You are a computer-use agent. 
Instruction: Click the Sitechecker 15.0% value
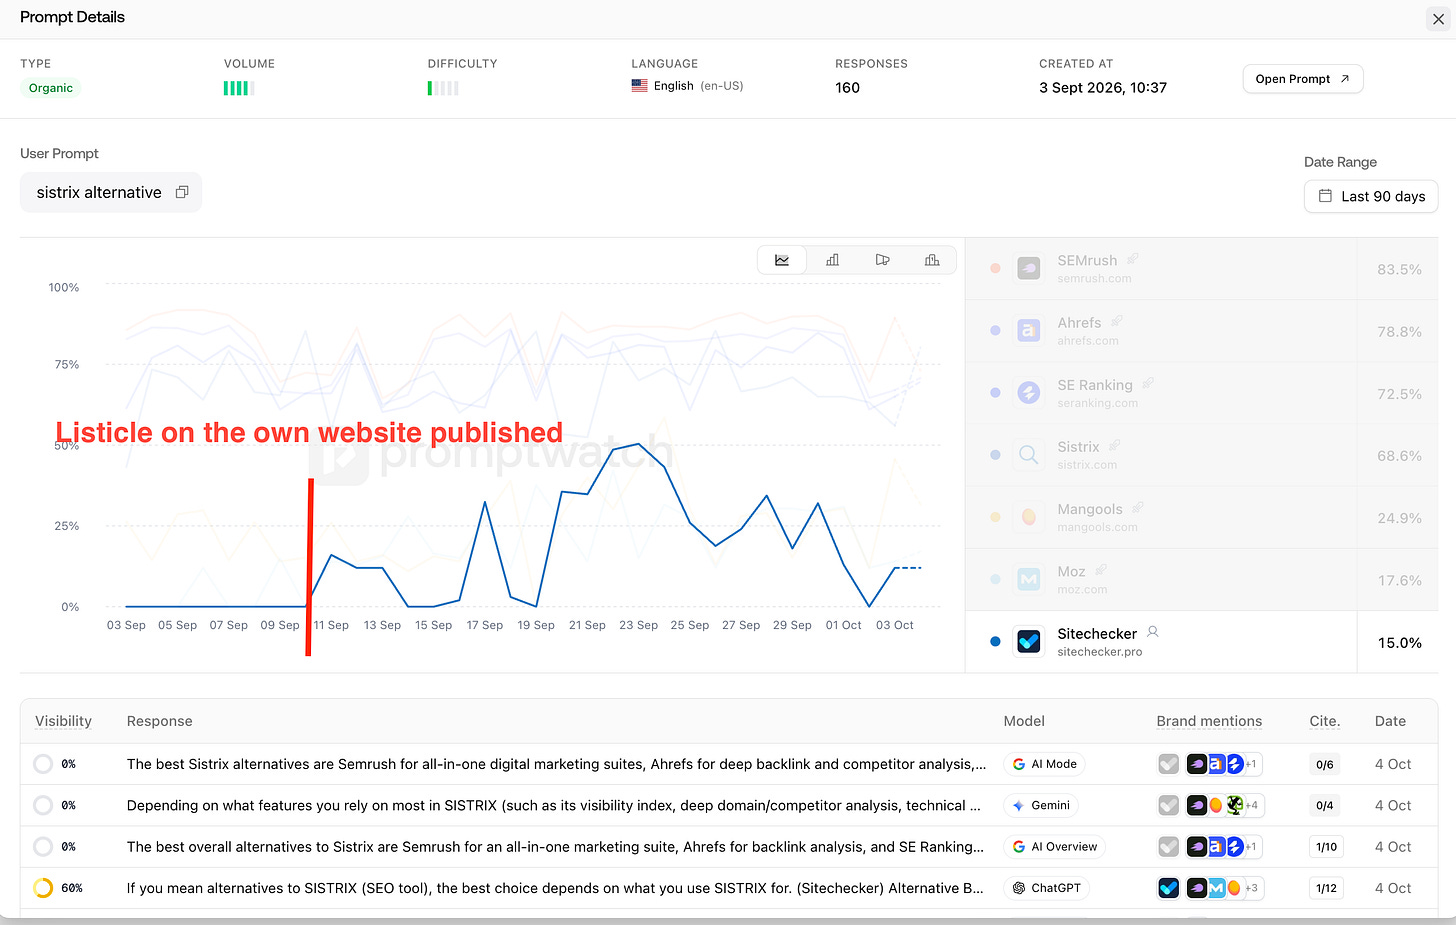click(x=1399, y=643)
